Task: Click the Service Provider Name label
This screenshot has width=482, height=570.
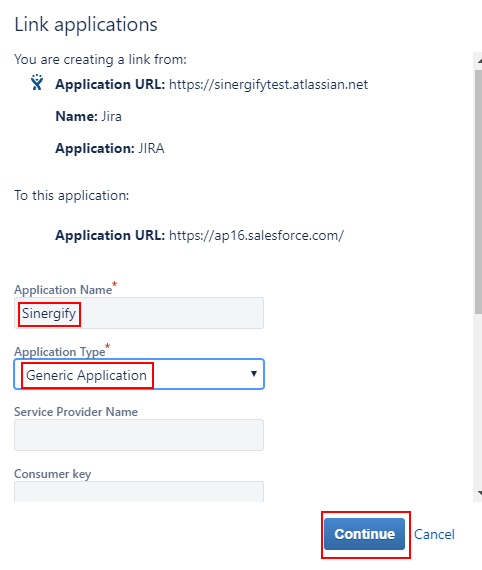Action: tap(76, 412)
